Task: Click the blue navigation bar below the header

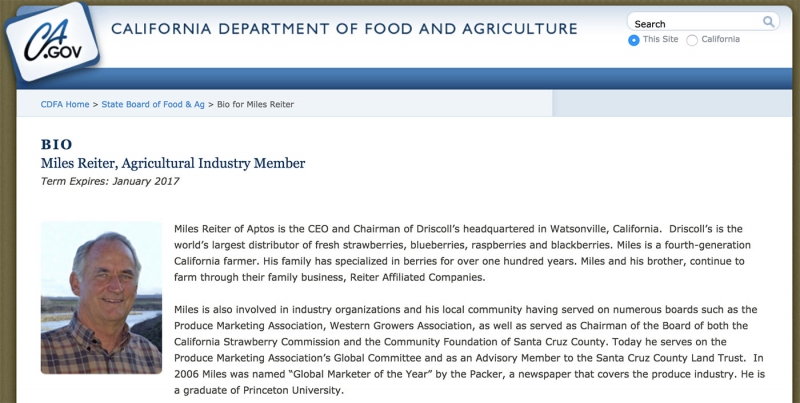Action: 400,78
